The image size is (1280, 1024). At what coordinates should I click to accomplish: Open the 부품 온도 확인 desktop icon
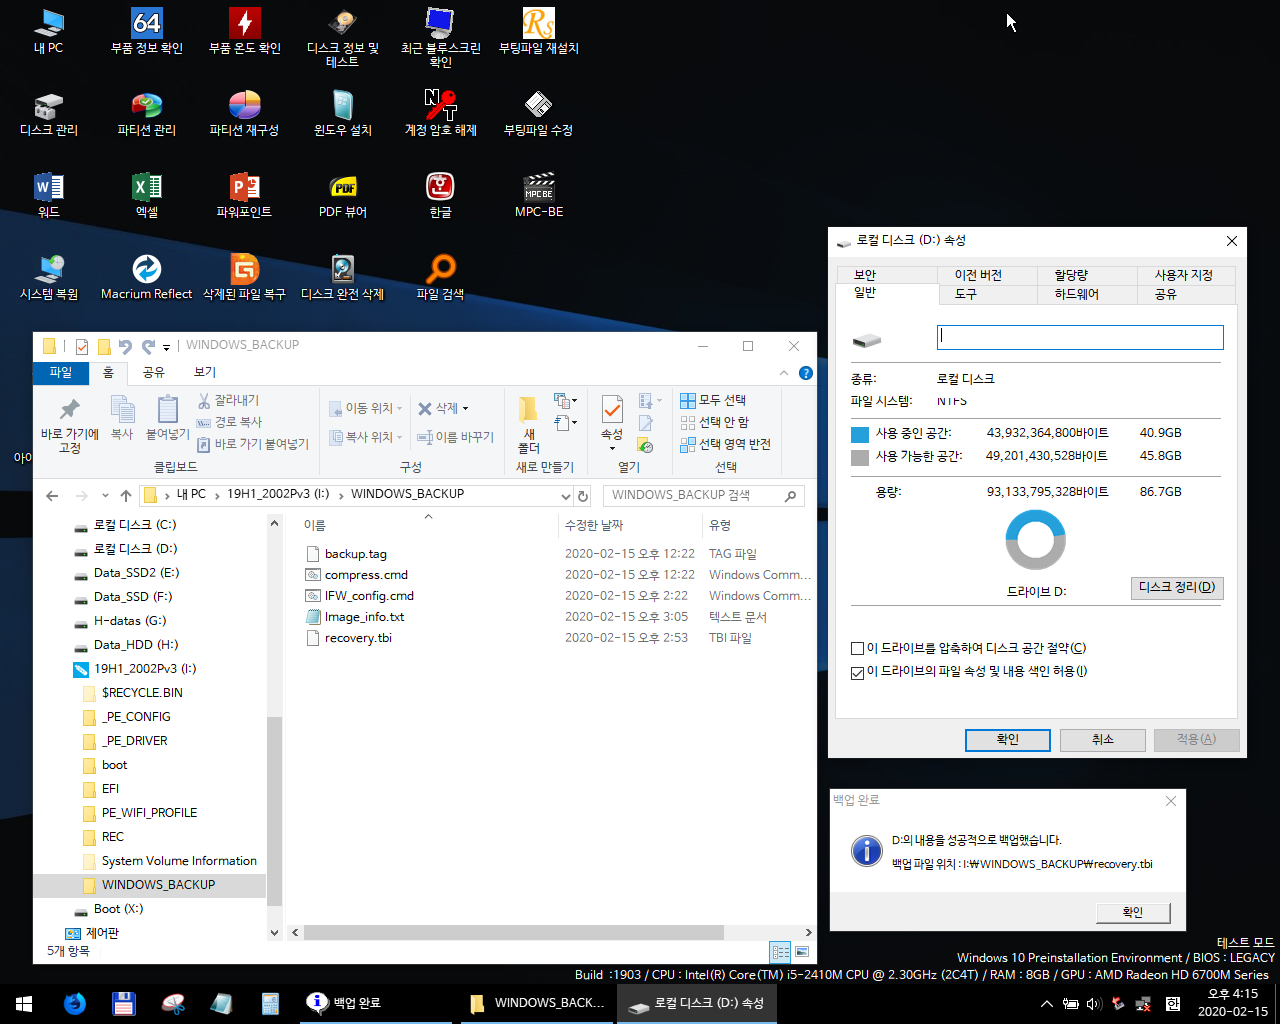click(x=245, y=32)
